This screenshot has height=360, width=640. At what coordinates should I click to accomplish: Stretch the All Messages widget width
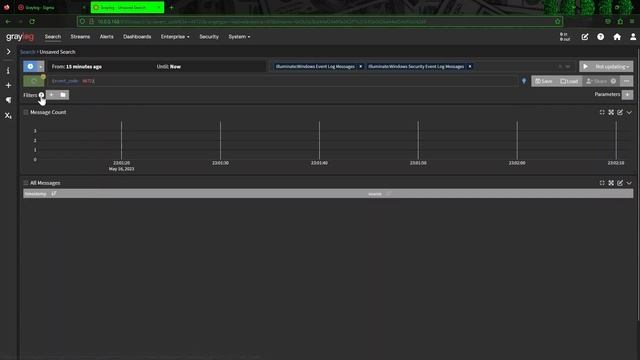(611, 183)
